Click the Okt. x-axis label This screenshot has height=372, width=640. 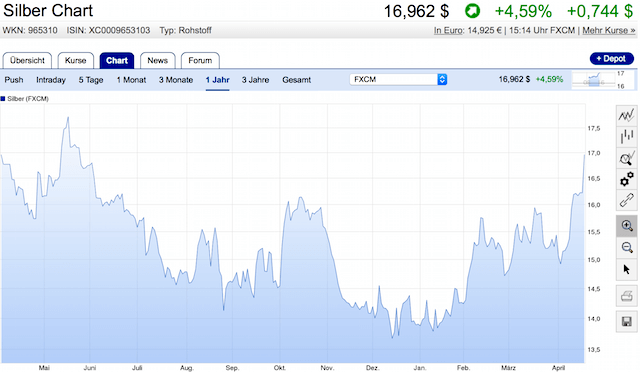[x=280, y=368]
